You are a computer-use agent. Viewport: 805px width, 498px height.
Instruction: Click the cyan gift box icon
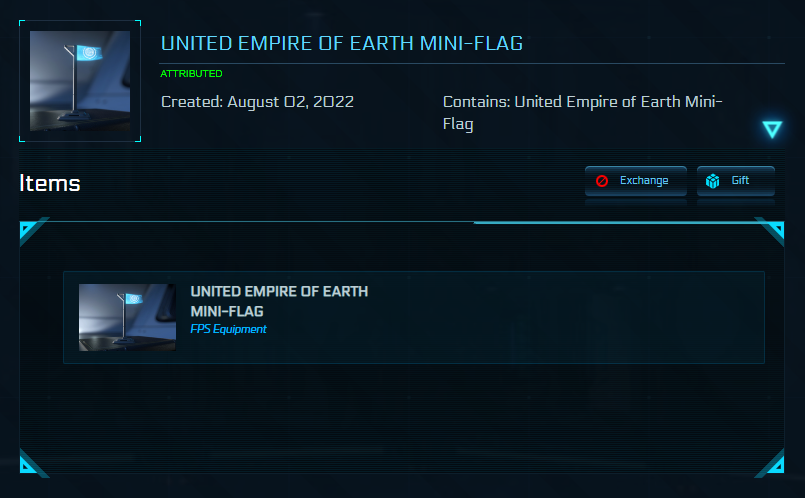point(713,181)
